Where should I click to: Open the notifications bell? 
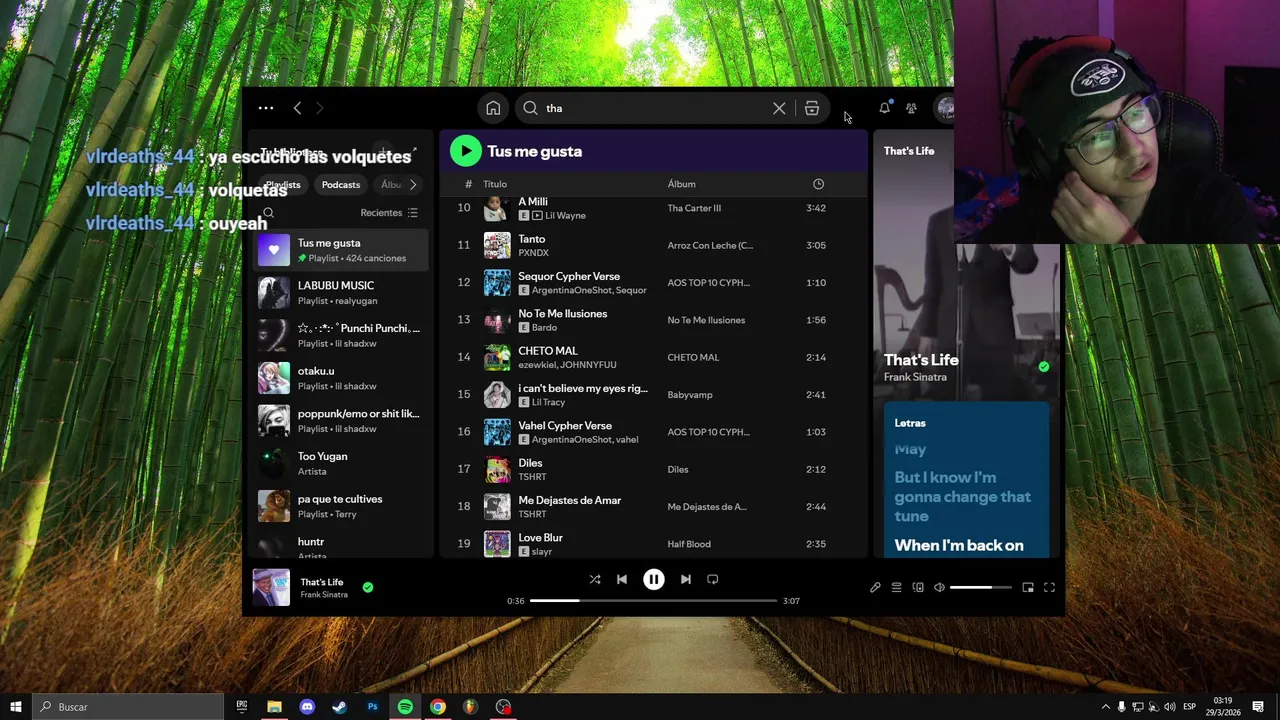pyautogui.click(x=884, y=108)
